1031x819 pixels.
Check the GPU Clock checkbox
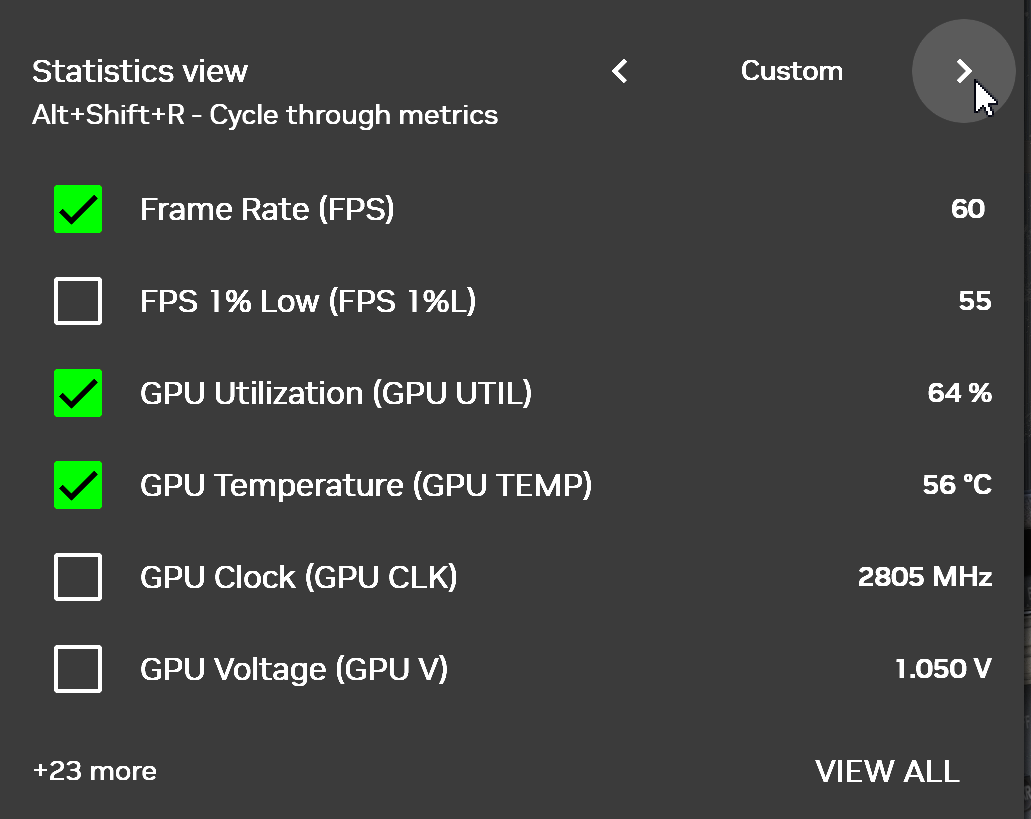tap(78, 577)
